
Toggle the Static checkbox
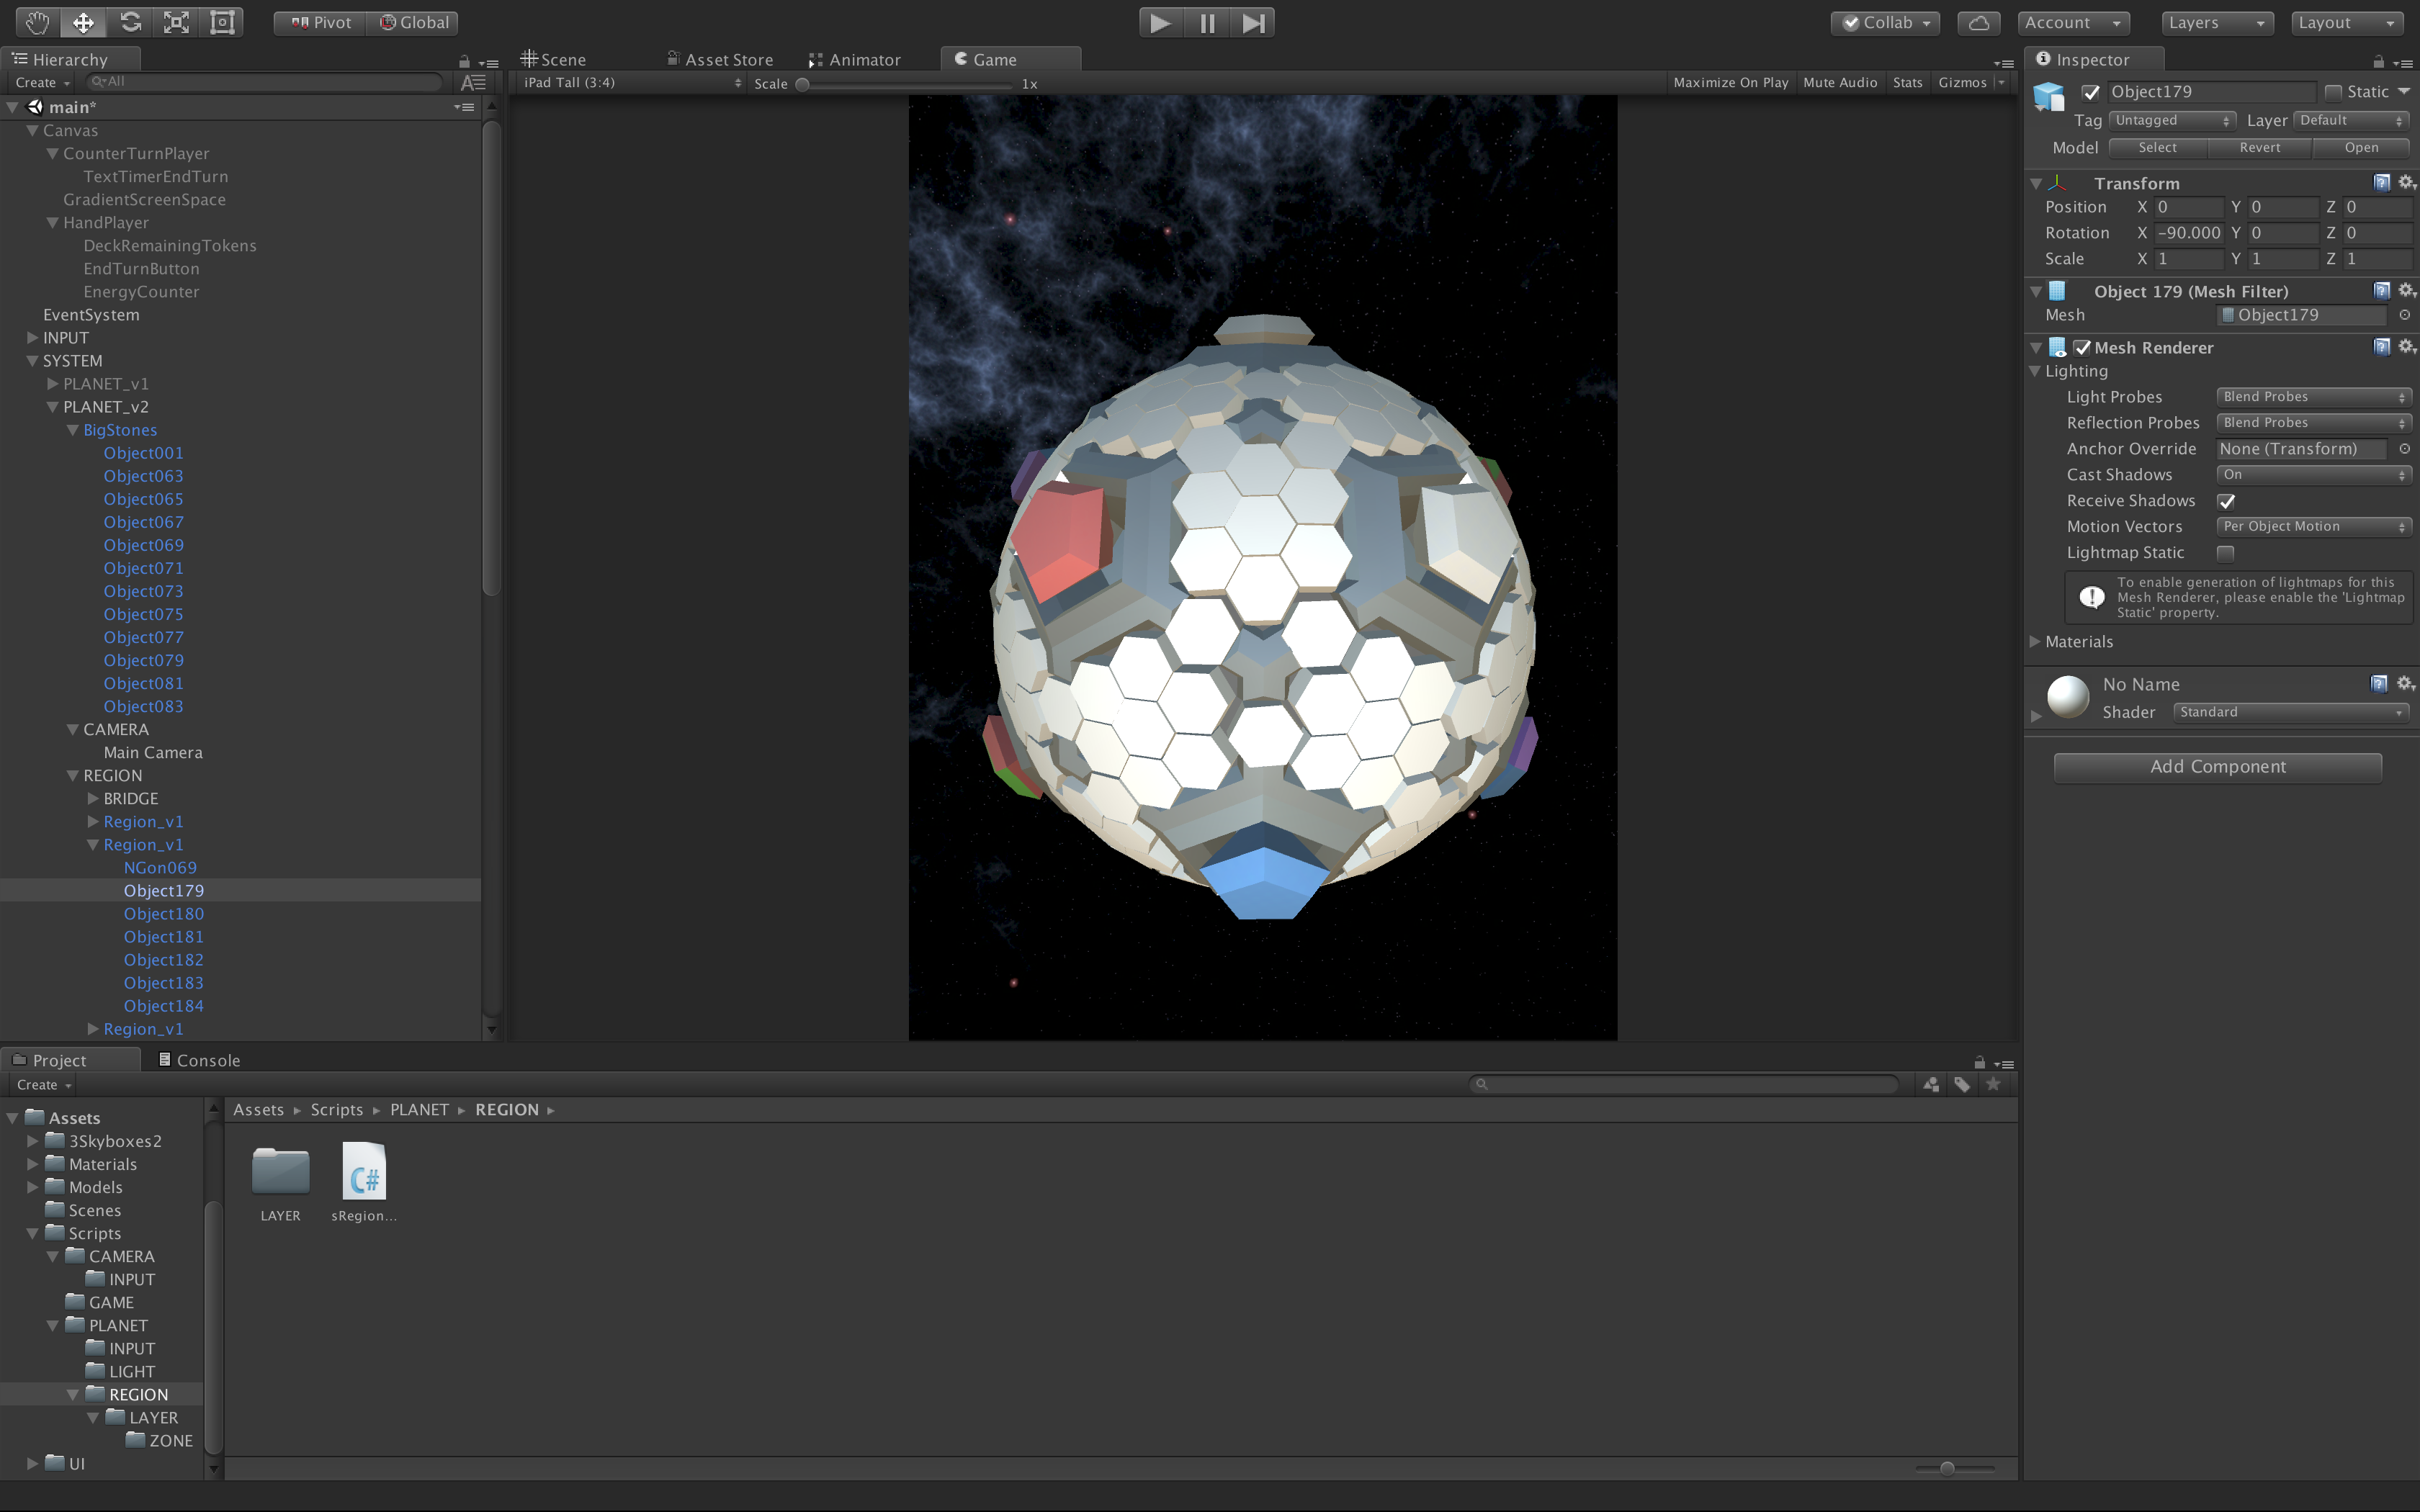(x=2333, y=92)
